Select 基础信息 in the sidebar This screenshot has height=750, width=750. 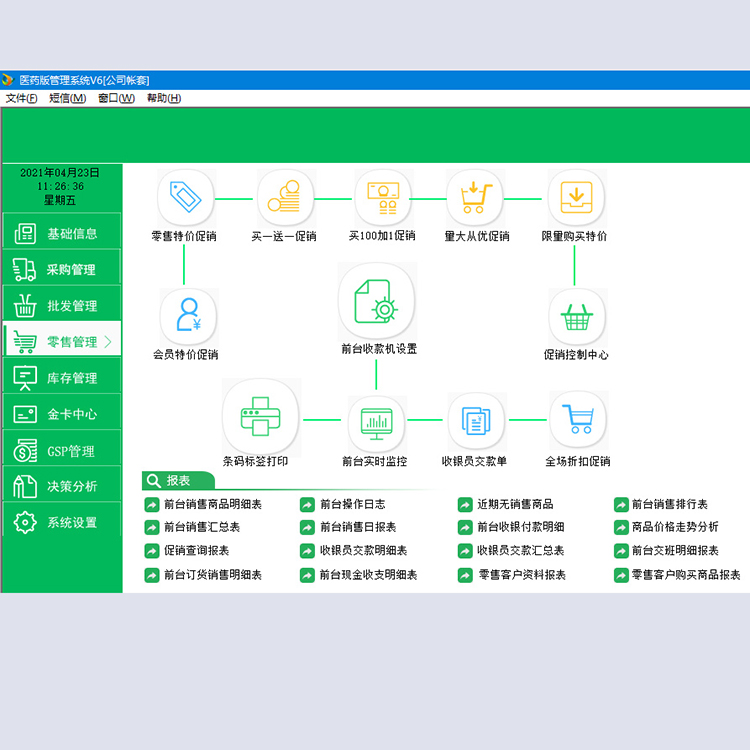(62, 233)
